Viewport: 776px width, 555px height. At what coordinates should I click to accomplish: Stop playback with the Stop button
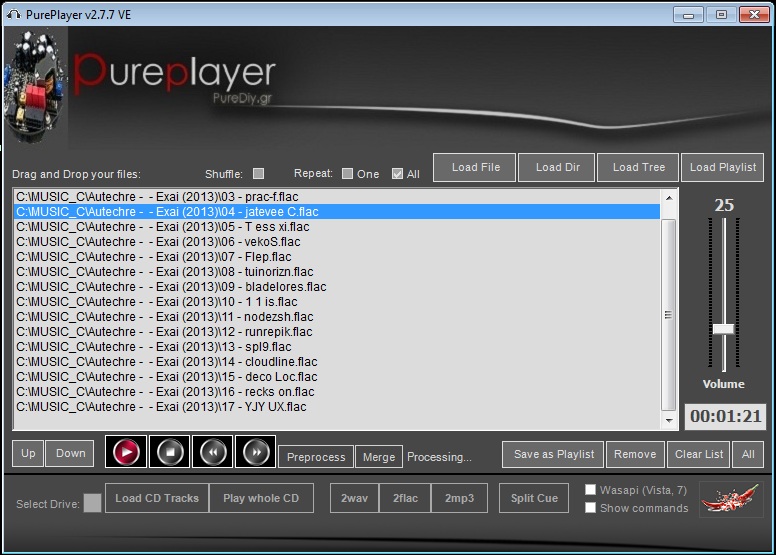[x=169, y=453]
